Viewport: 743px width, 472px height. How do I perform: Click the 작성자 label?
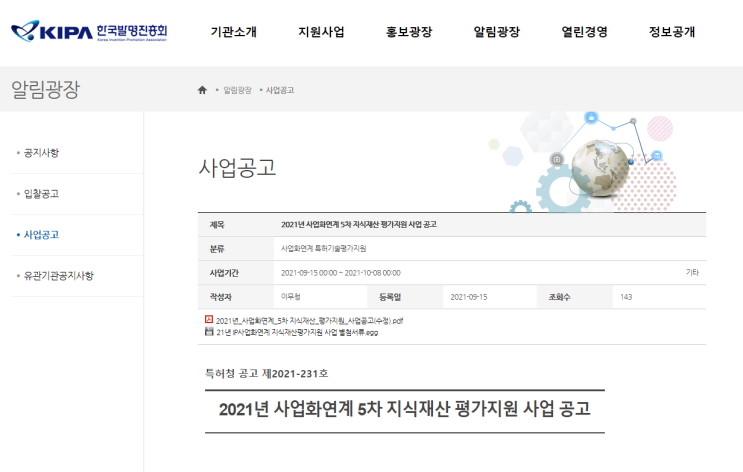(x=221, y=297)
